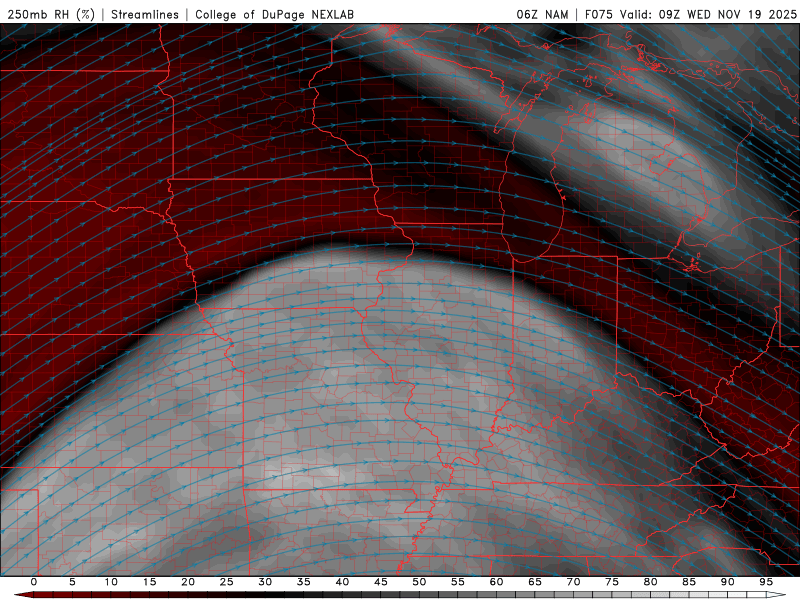Click the 35 value on the color scale
This screenshot has height=600, width=800.
point(304,582)
